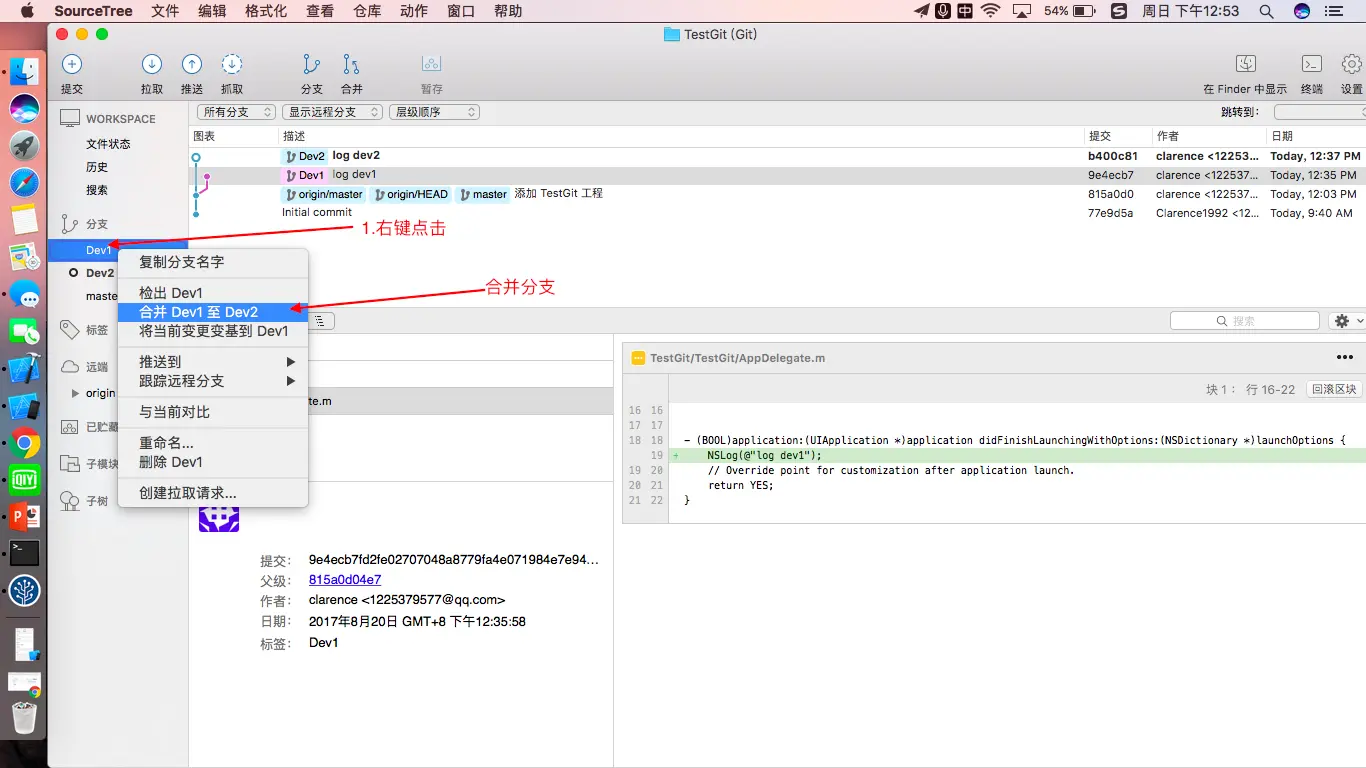Open the 跳转到 combo box
Viewport: 1366px width, 768px height.
1320,112
